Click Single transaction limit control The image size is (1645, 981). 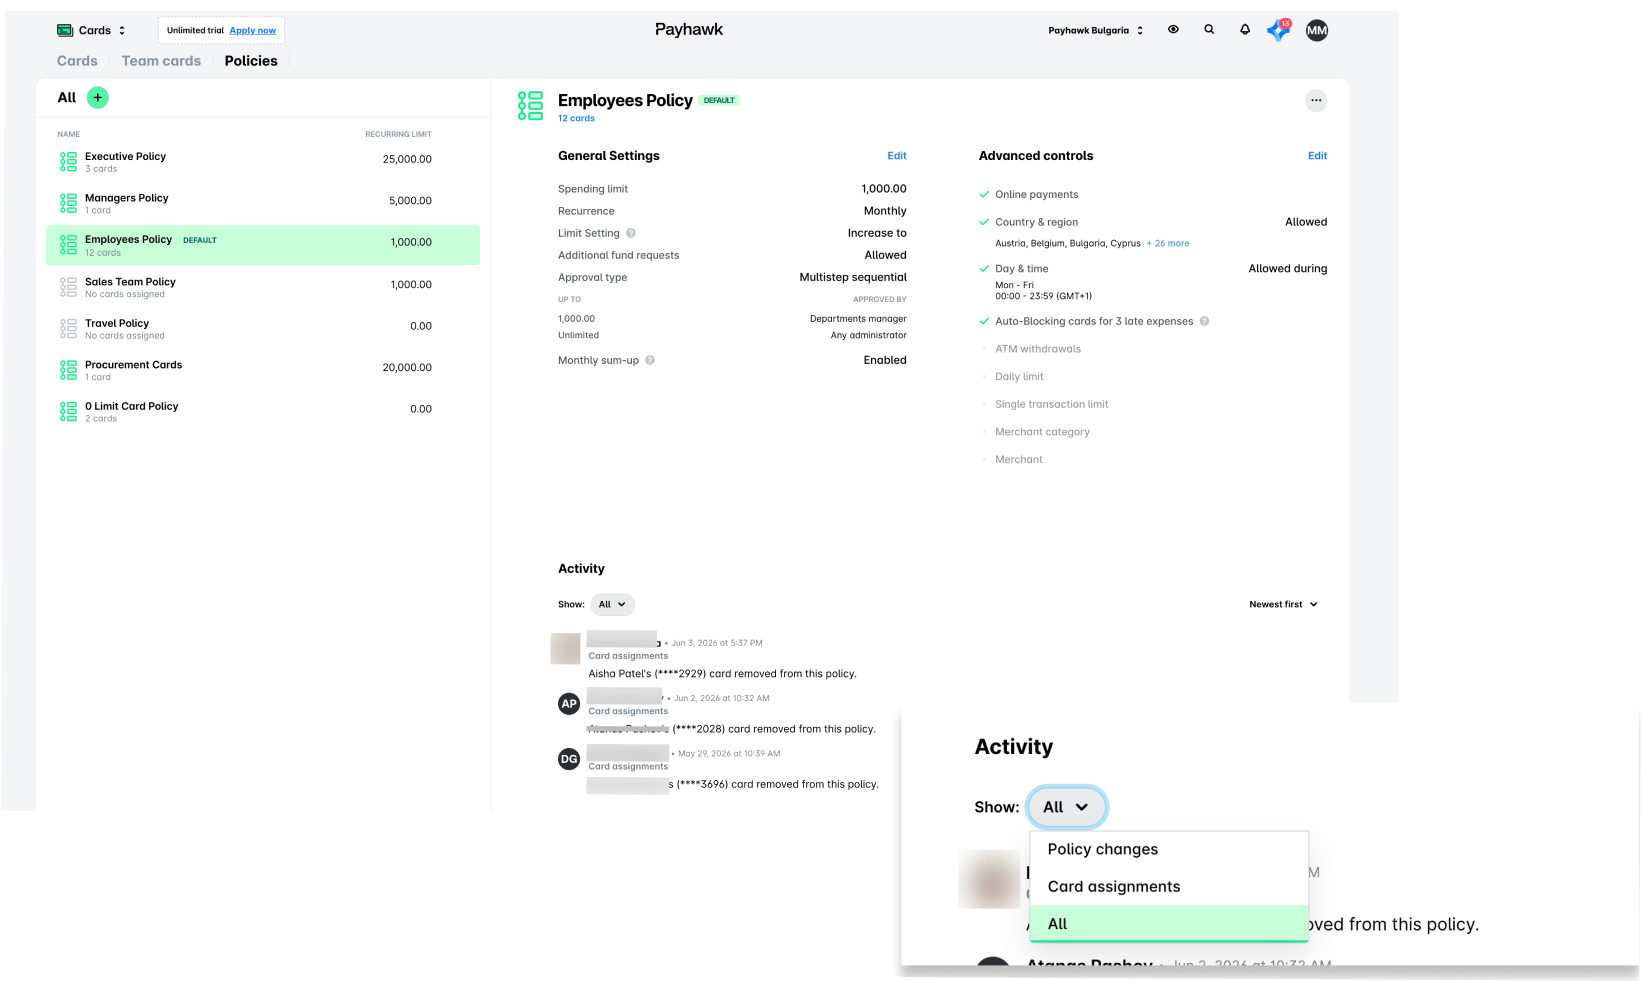(x=1051, y=404)
